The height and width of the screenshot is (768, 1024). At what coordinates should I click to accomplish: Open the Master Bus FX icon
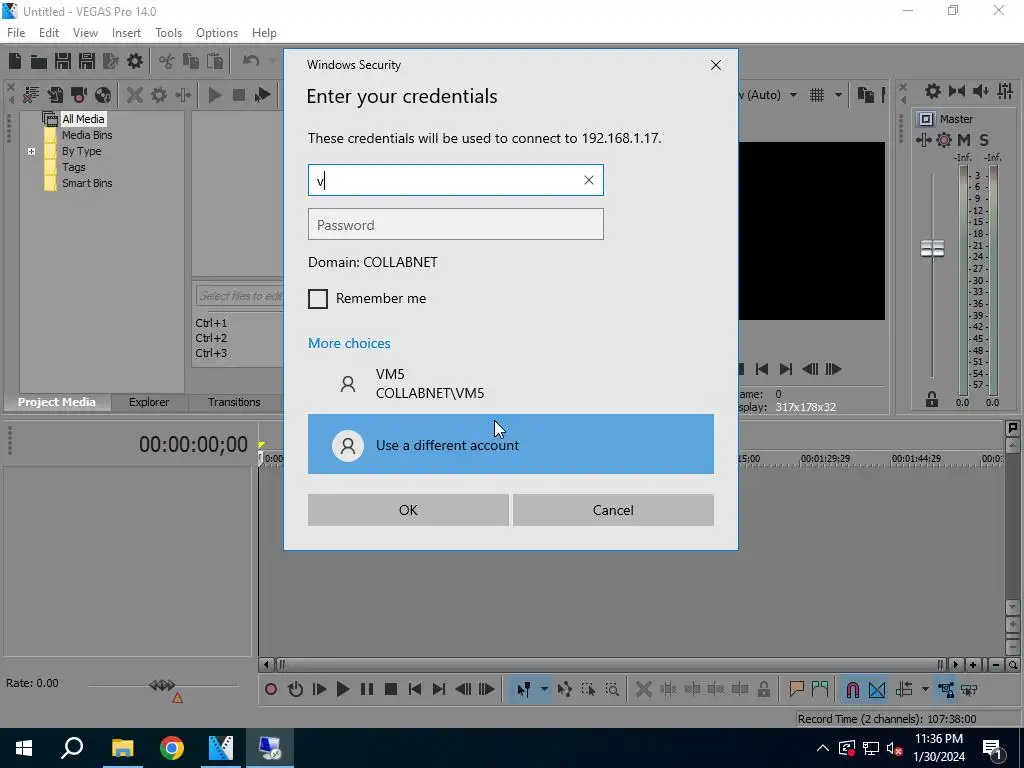tap(923, 140)
